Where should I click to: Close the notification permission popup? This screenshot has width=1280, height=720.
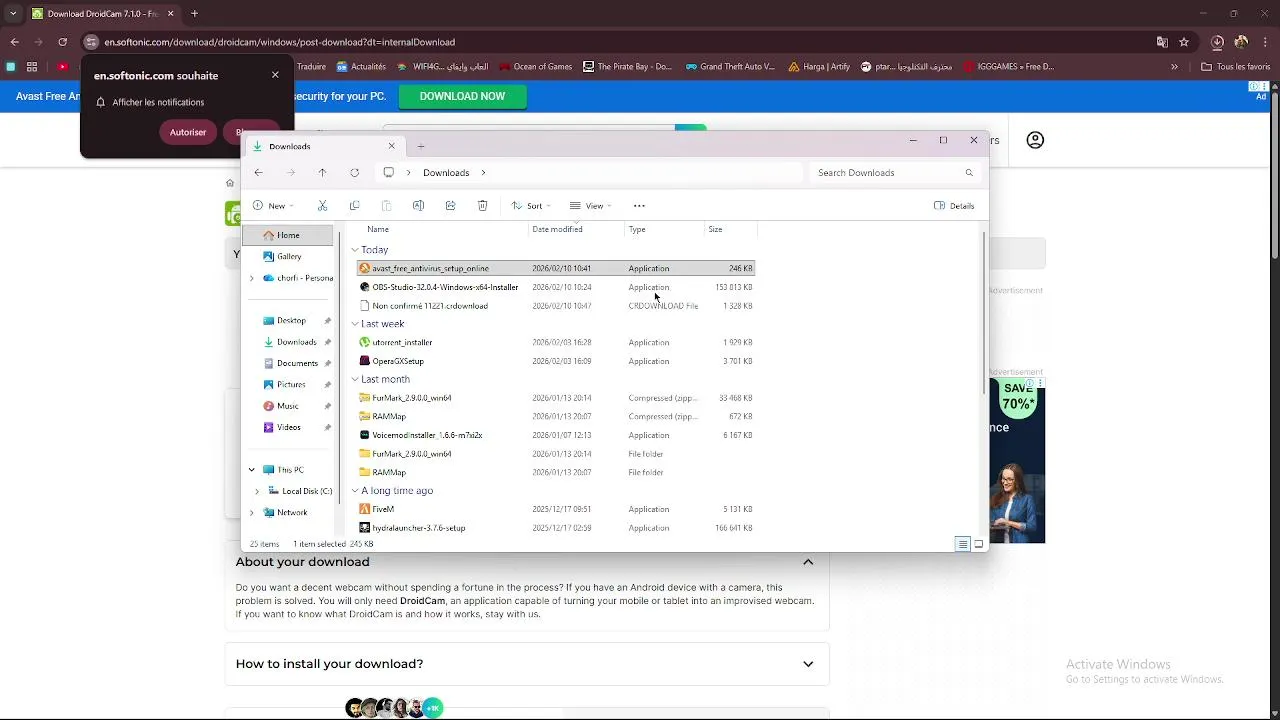pos(275,75)
